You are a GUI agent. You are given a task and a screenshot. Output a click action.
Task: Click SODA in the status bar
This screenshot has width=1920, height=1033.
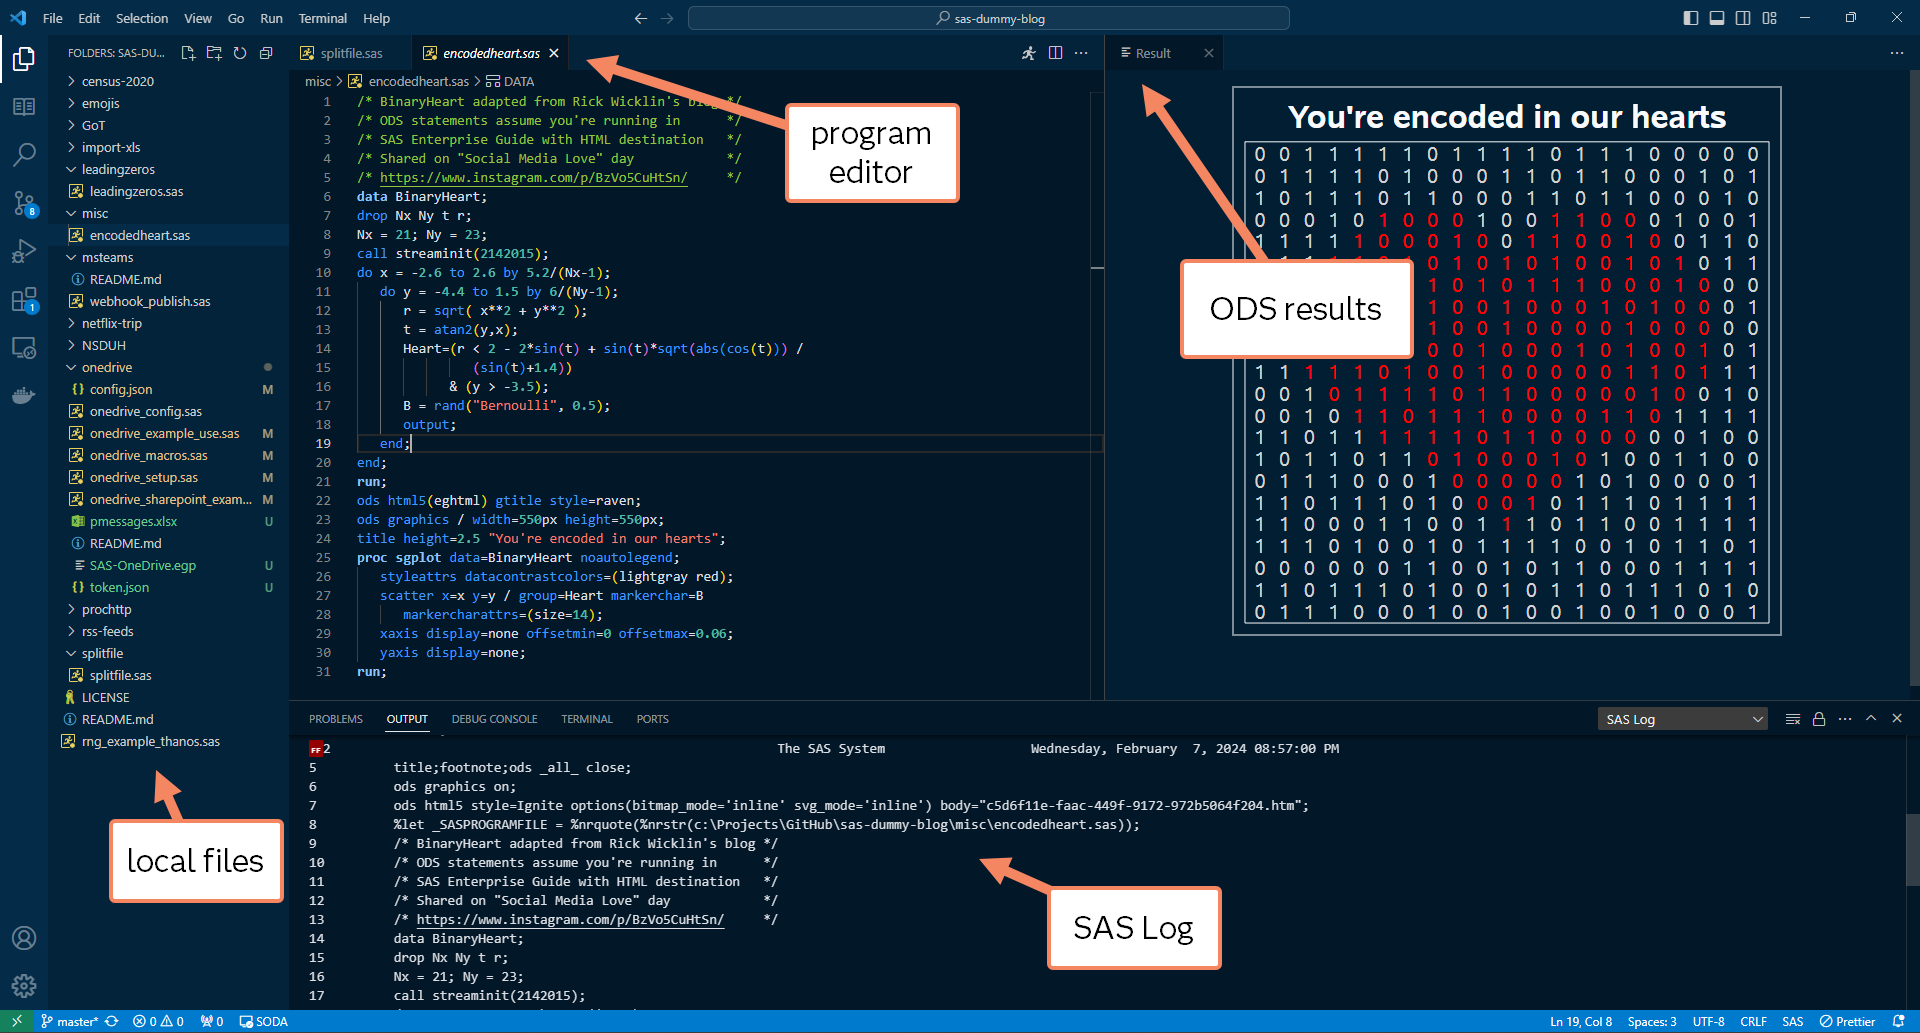click(x=263, y=1021)
